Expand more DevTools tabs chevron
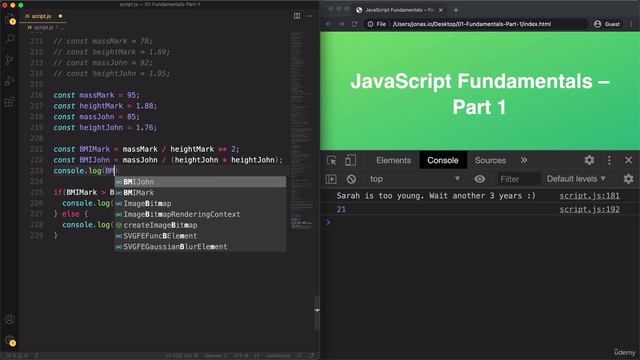The width and height of the screenshot is (640, 360). pos(524,160)
